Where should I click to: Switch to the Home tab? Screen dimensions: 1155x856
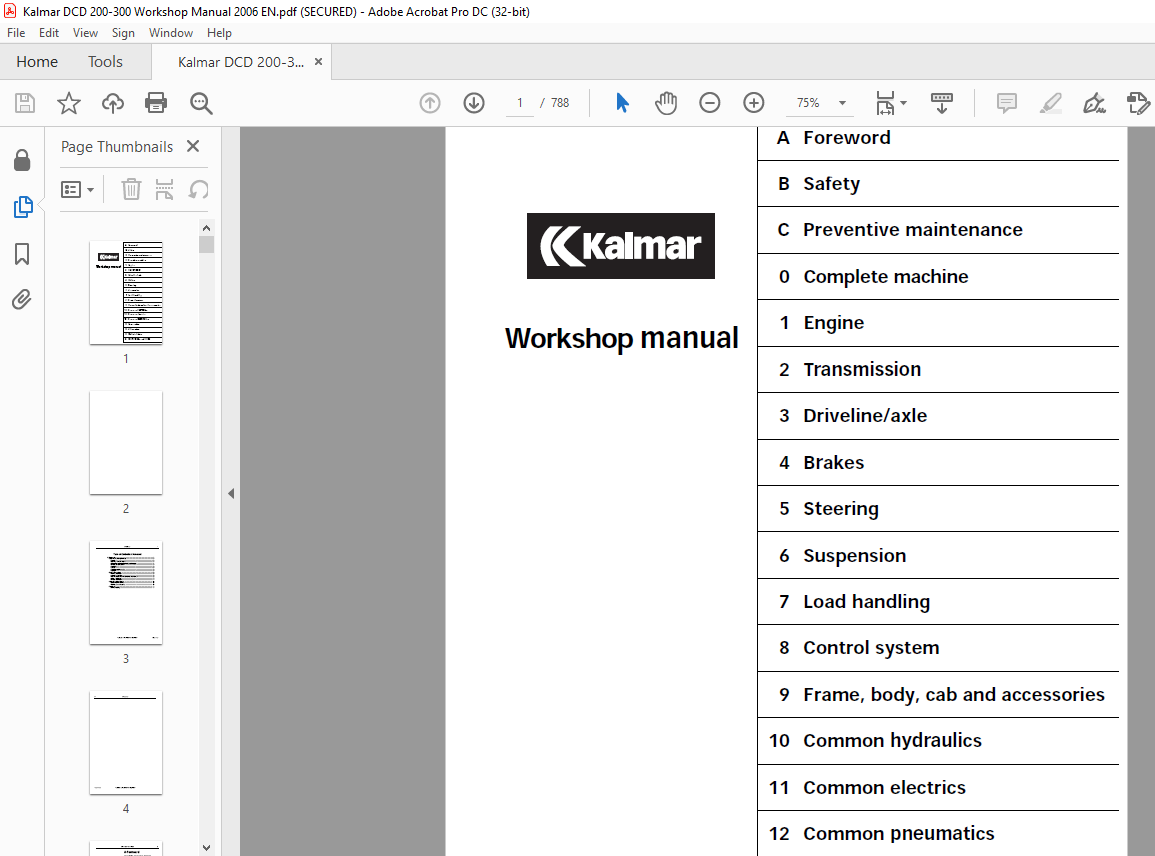tap(37, 62)
